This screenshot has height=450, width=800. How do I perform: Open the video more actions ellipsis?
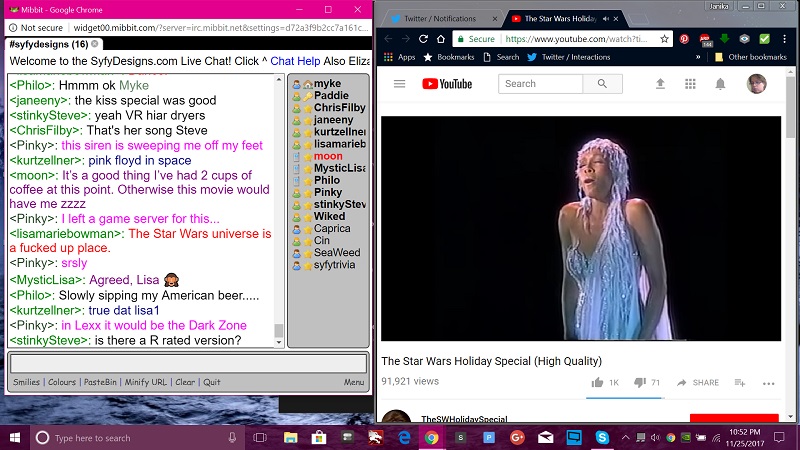[768, 383]
